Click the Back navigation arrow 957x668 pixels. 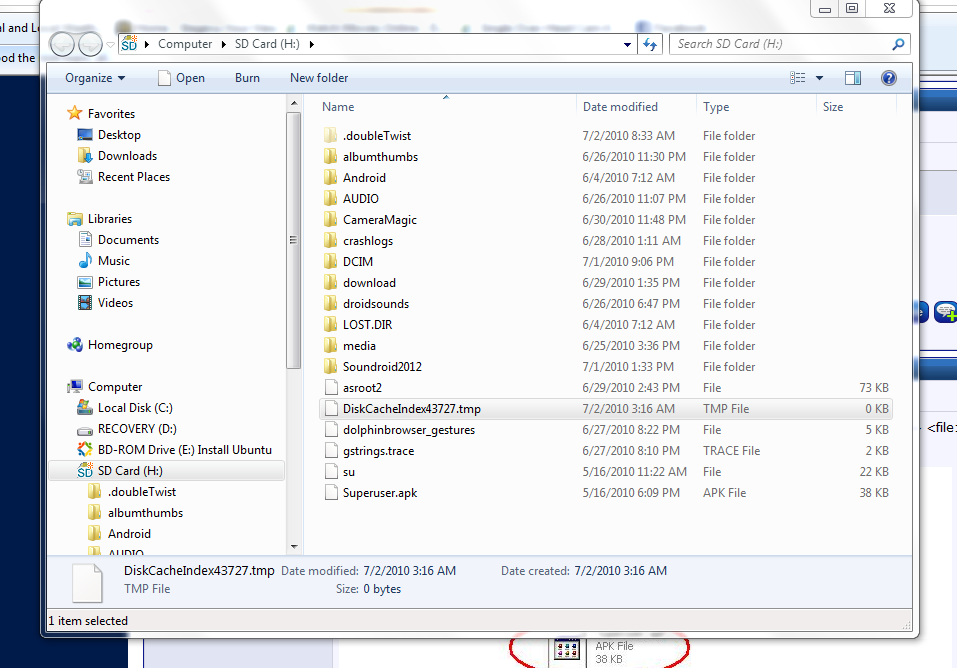(62, 44)
